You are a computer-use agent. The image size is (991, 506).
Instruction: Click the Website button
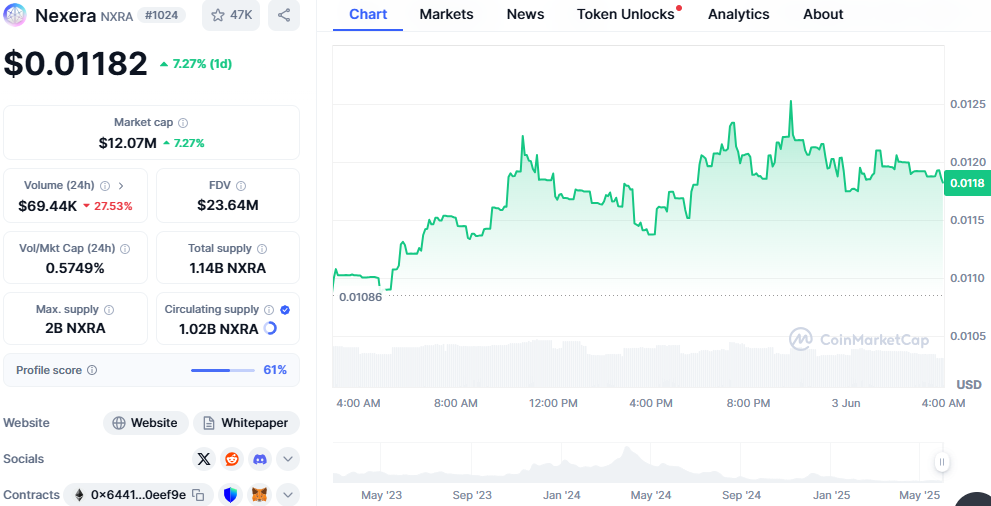145,423
